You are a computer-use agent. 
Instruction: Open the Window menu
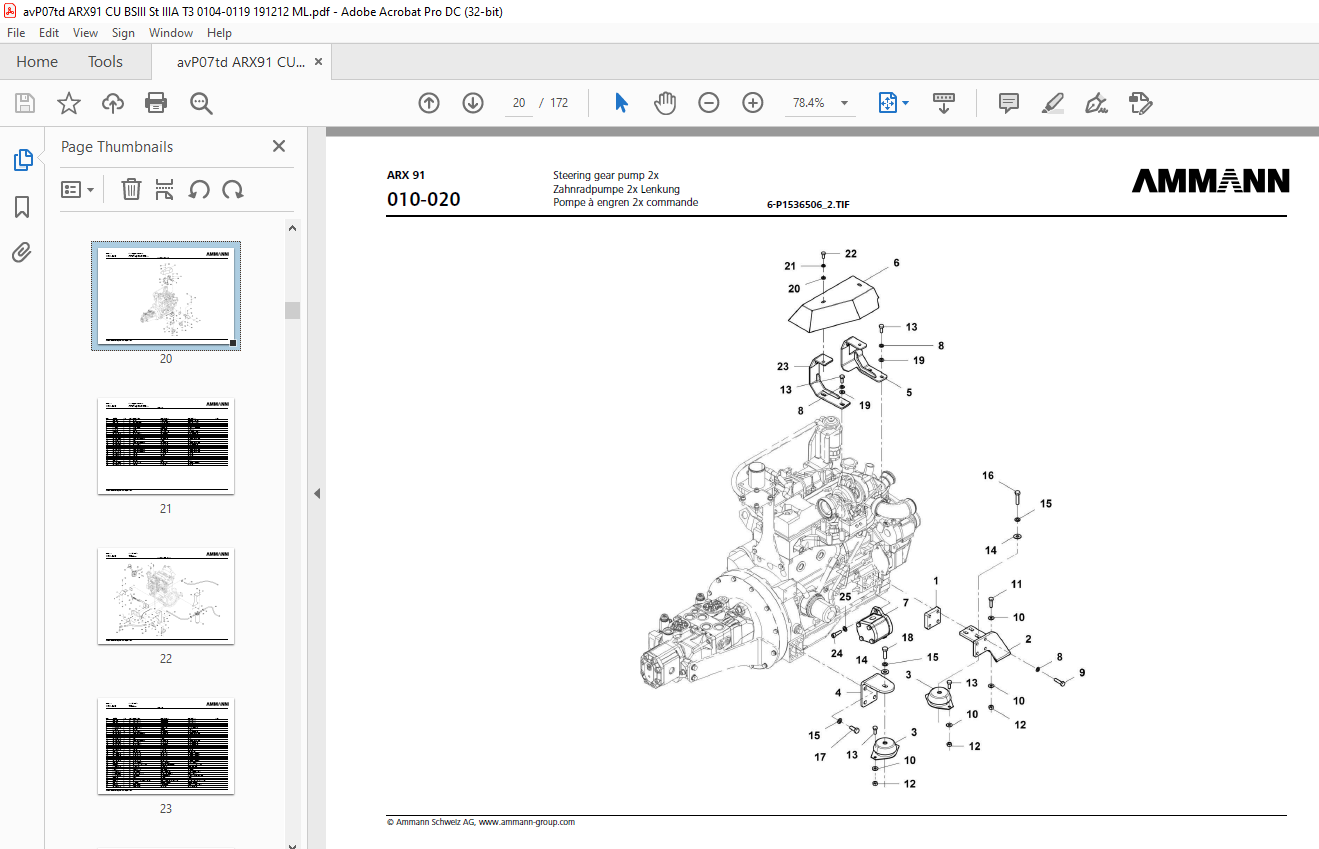(x=171, y=33)
